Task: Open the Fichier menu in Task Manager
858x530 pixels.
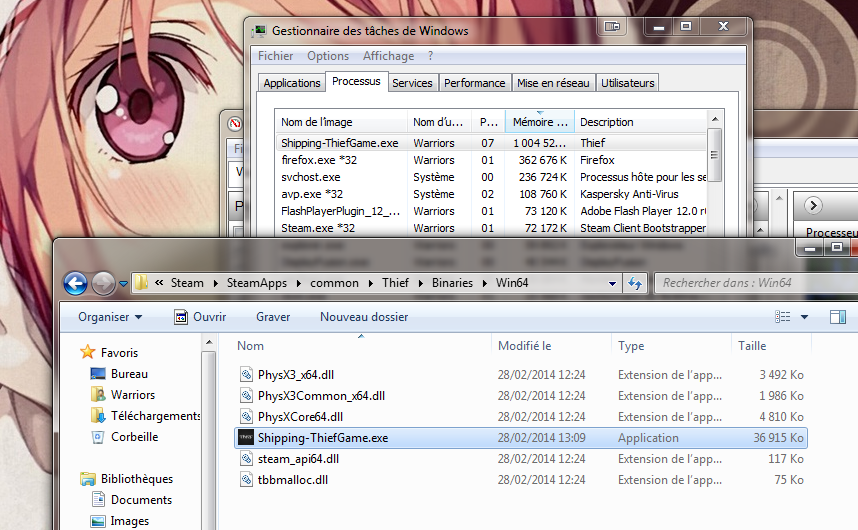Action: click(275, 56)
